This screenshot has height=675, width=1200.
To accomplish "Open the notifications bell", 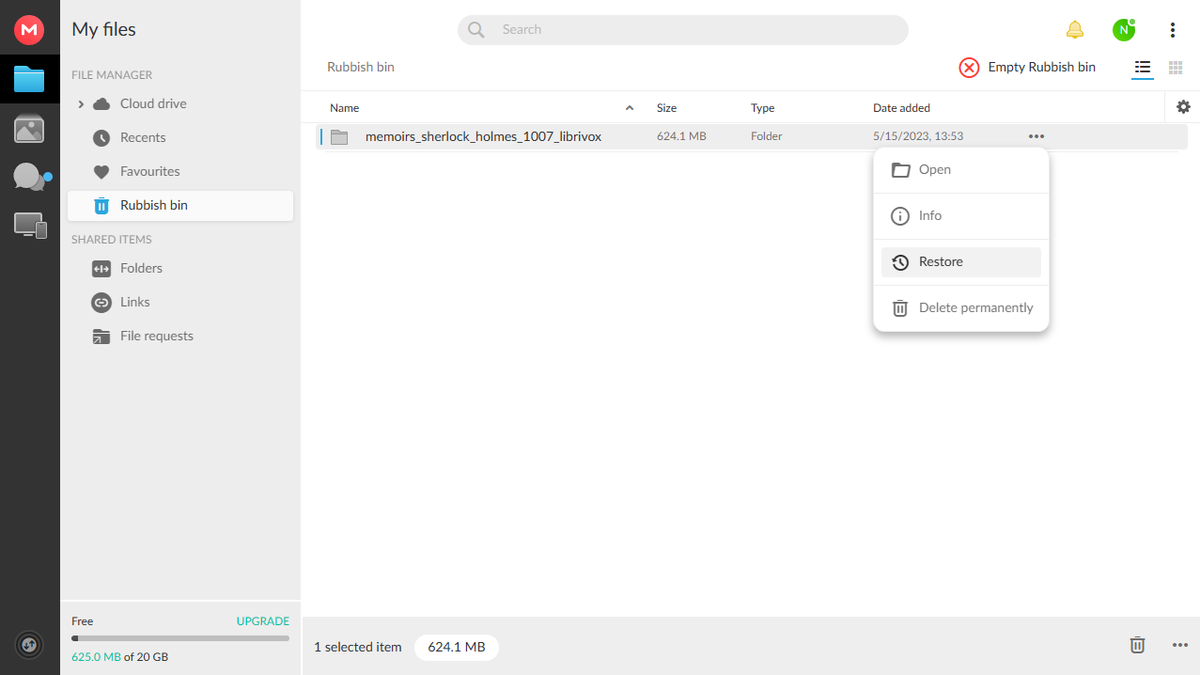I will pyautogui.click(x=1075, y=29).
